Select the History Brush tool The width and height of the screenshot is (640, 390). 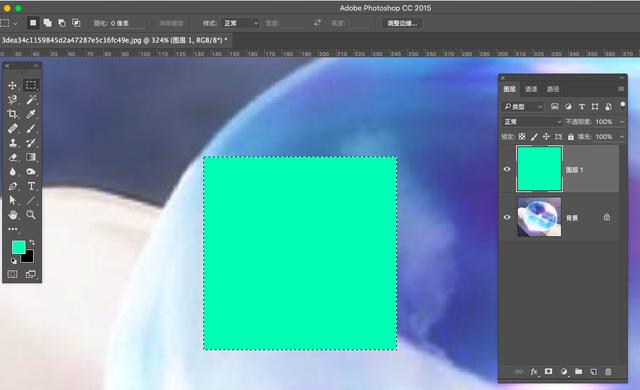click(x=31, y=143)
